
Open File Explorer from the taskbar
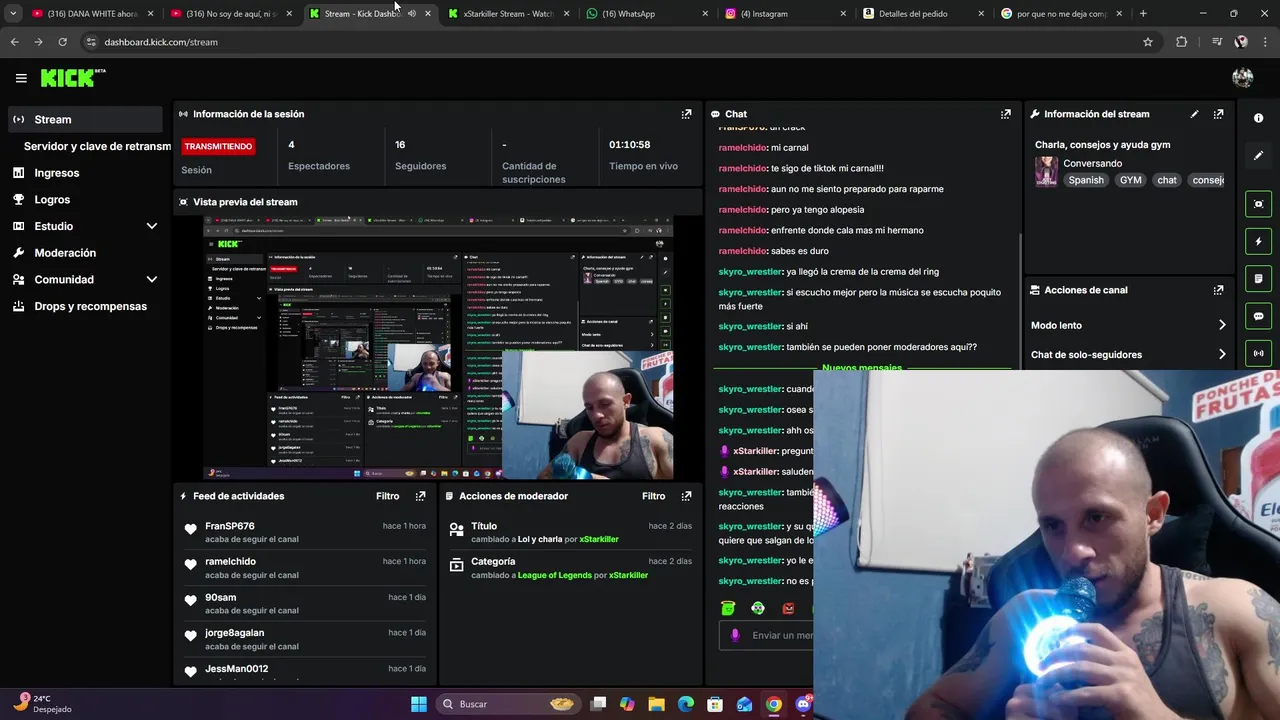(656, 704)
